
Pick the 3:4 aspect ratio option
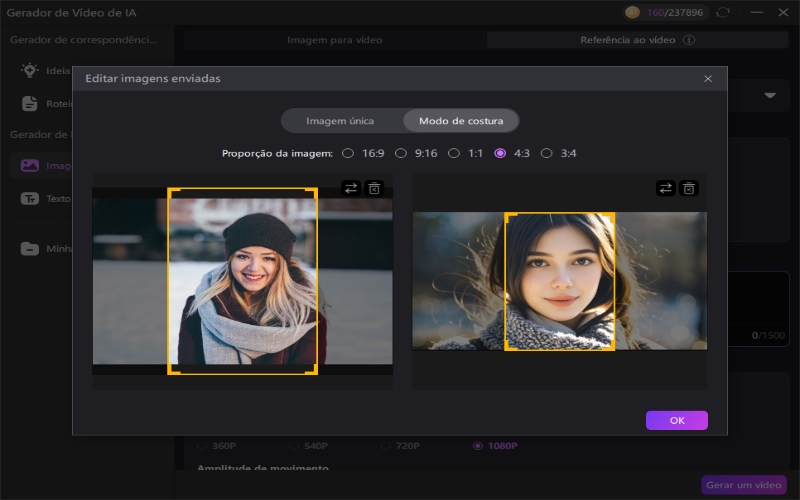(x=547, y=153)
